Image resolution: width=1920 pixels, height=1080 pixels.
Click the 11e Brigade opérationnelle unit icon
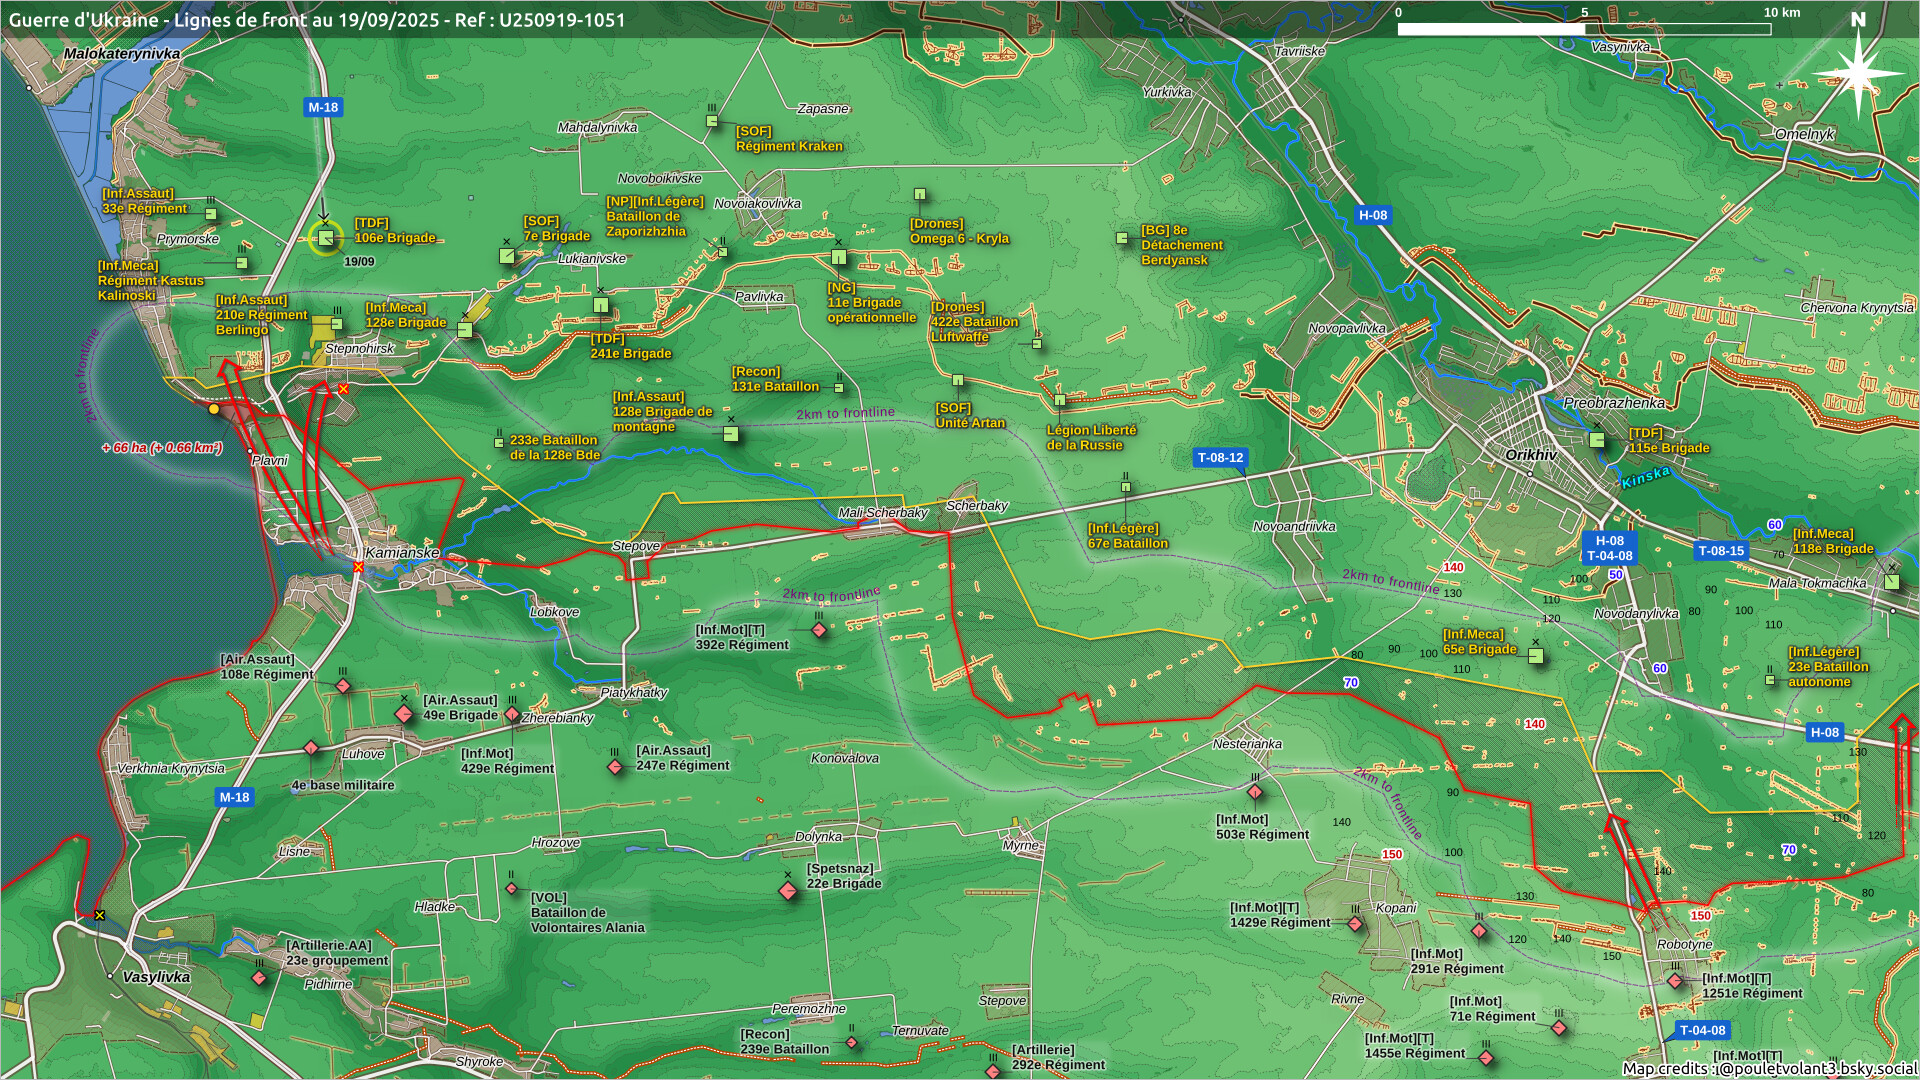pyautogui.click(x=839, y=258)
